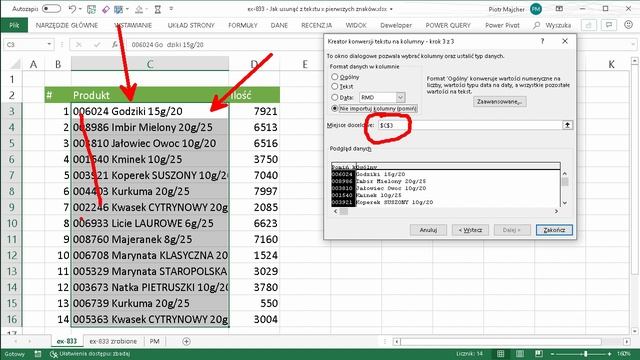Select the ex-833 sheet tab
This screenshot has height=360, width=640.
click(x=67, y=341)
